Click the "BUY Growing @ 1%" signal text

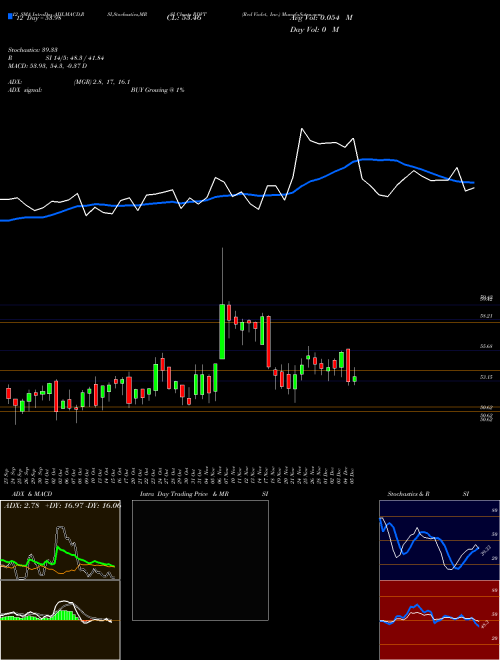pos(157,90)
